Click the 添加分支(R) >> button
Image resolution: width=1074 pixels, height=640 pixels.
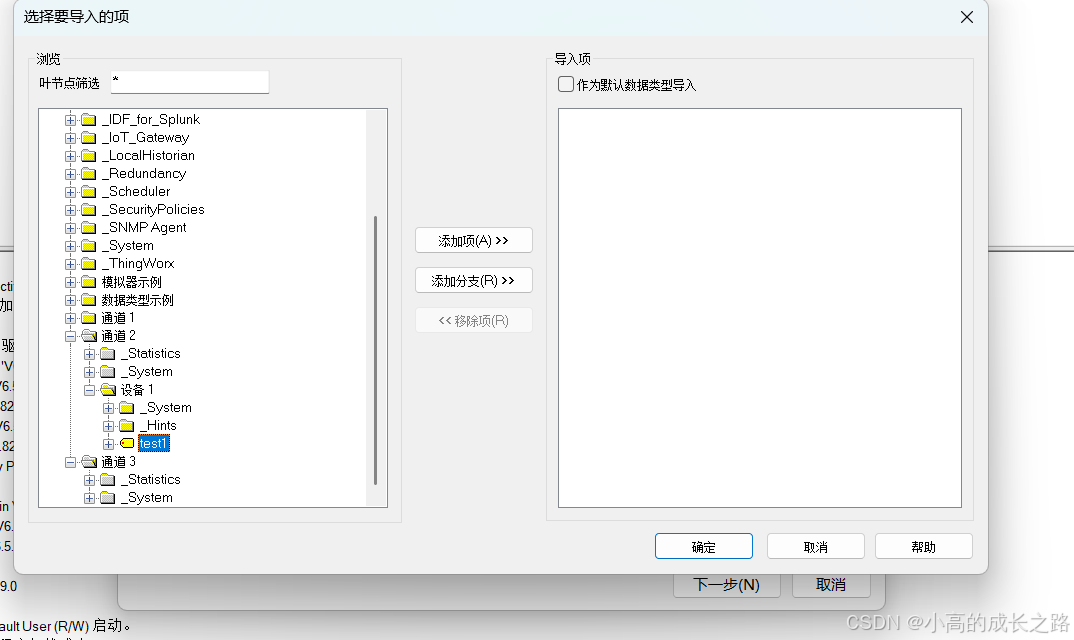473,280
